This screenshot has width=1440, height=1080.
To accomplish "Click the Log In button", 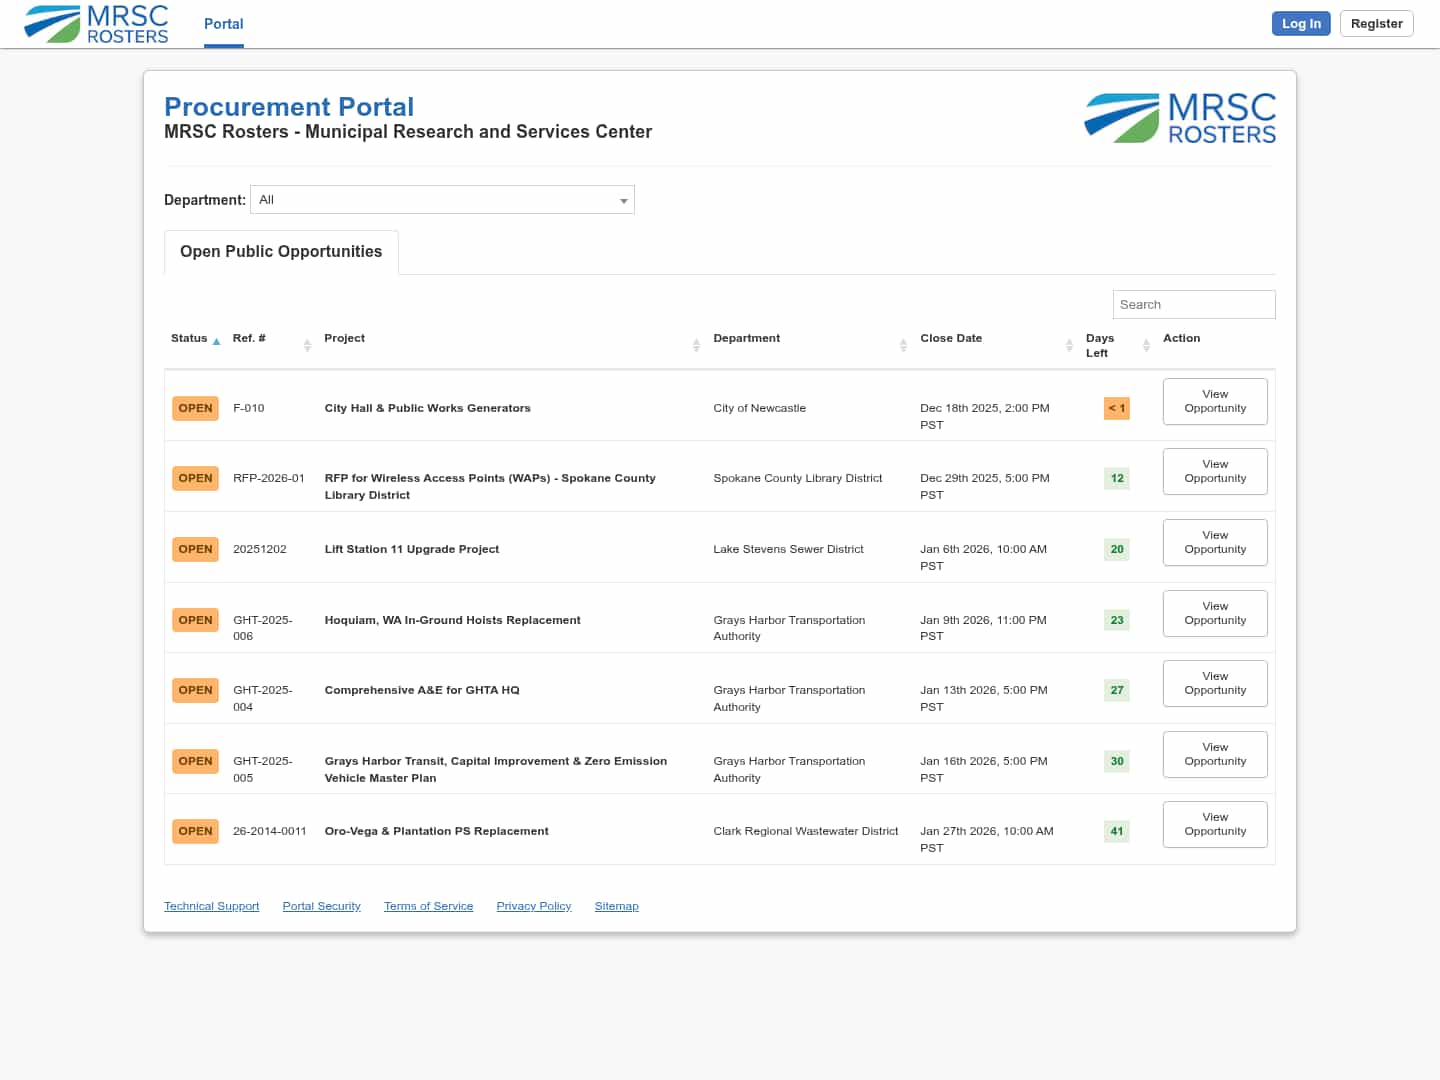I will click(1300, 24).
